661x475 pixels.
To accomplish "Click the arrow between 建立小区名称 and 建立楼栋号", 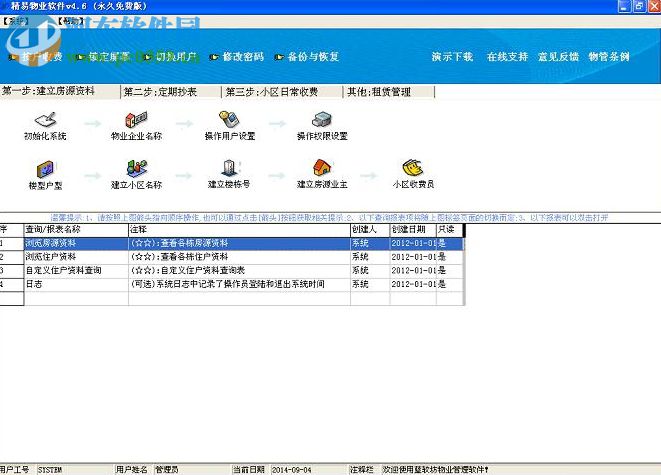I will click(184, 175).
